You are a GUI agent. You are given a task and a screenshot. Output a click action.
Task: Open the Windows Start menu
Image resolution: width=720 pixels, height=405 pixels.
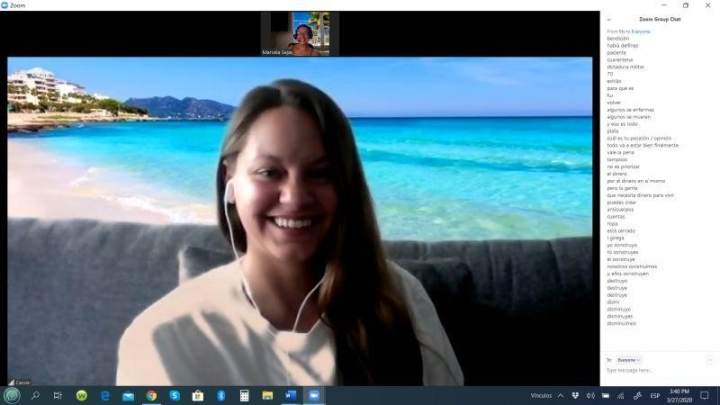coord(11,396)
